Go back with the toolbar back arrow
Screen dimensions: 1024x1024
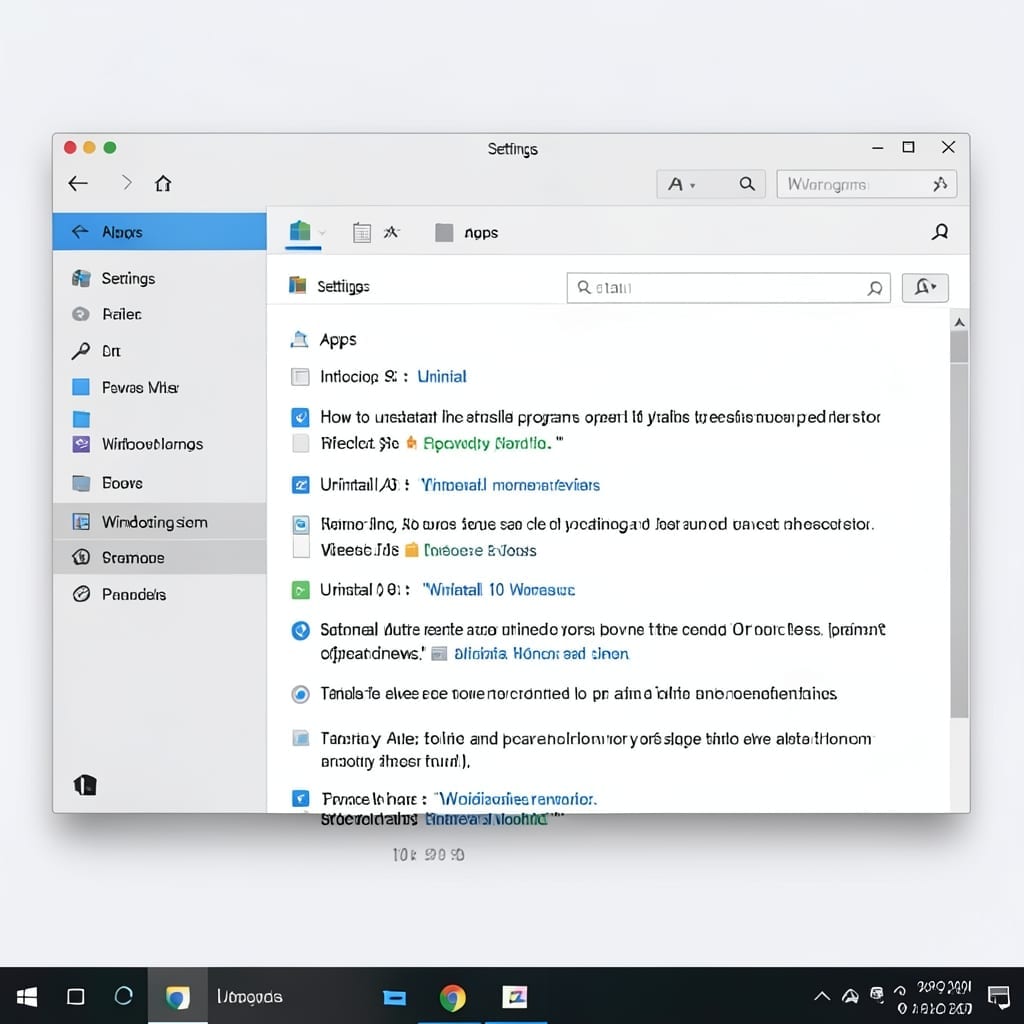pyautogui.click(x=78, y=184)
